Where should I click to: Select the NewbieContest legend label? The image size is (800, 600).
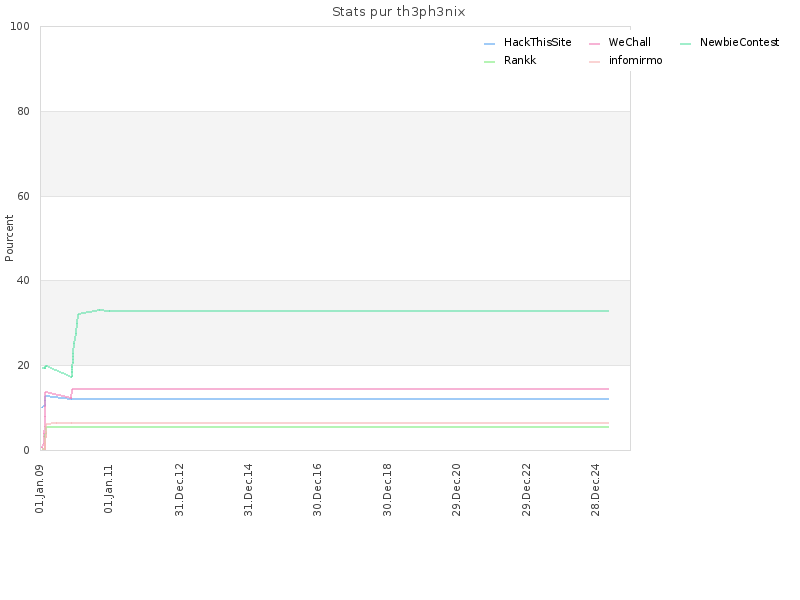(x=739, y=42)
